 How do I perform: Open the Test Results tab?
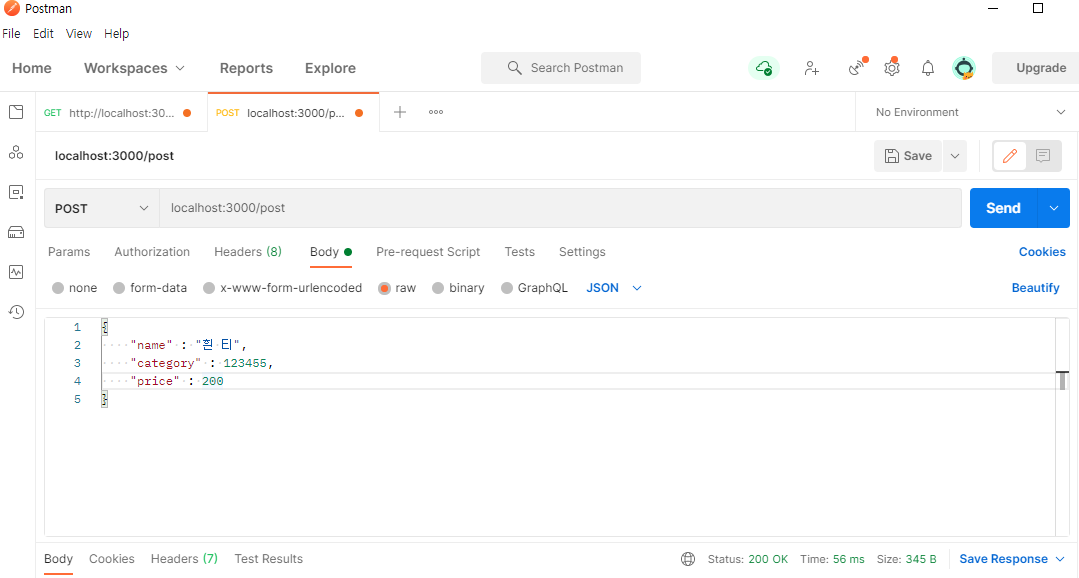[x=268, y=559]
